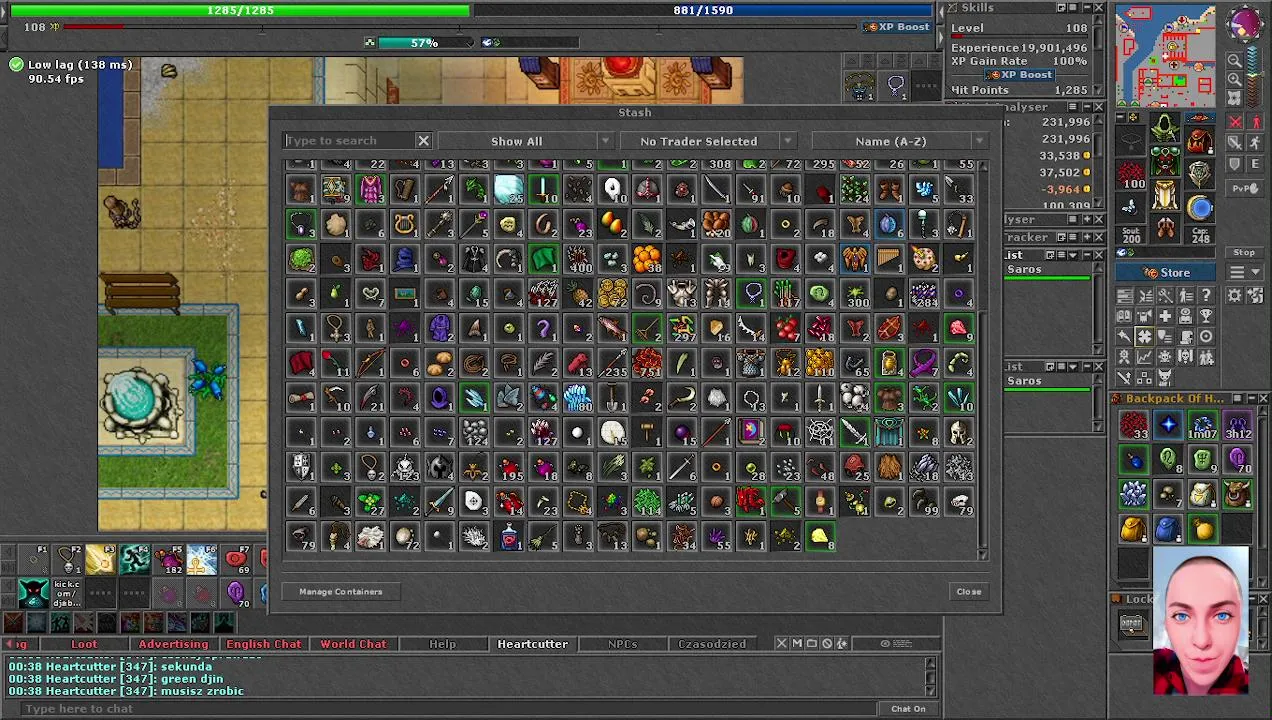The image size is (1272, 720).
Task: Open the NPCs chat tab
Action: click(622, 644)
